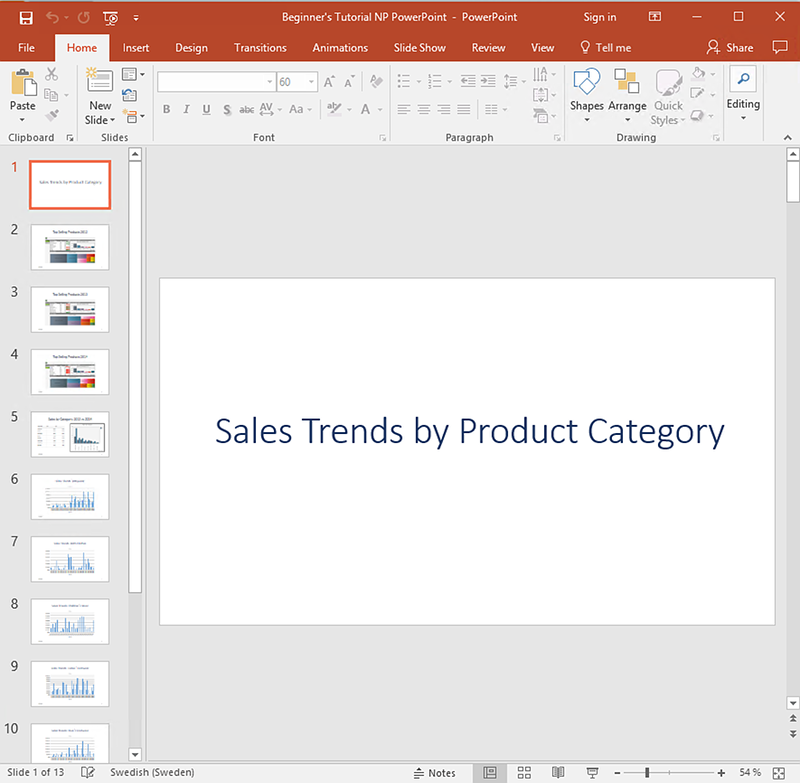Click Sign in link
The height and width of the screenshot is (783, 800).
click(x=600, y=17)
